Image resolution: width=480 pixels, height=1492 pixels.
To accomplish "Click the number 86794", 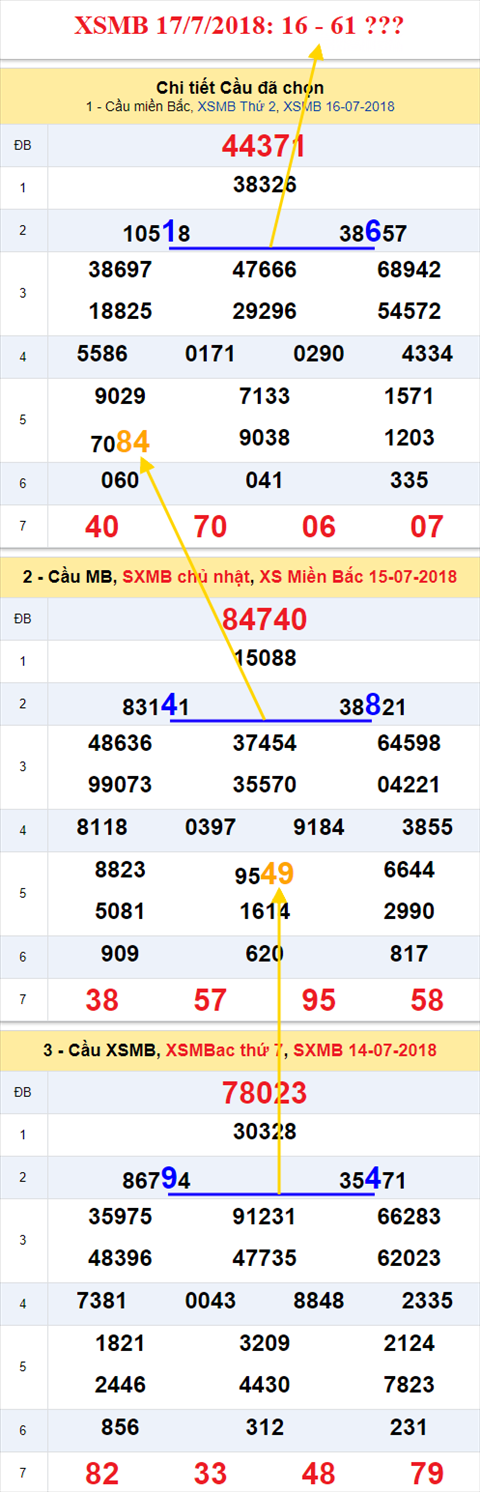I will click(156, 1180).
